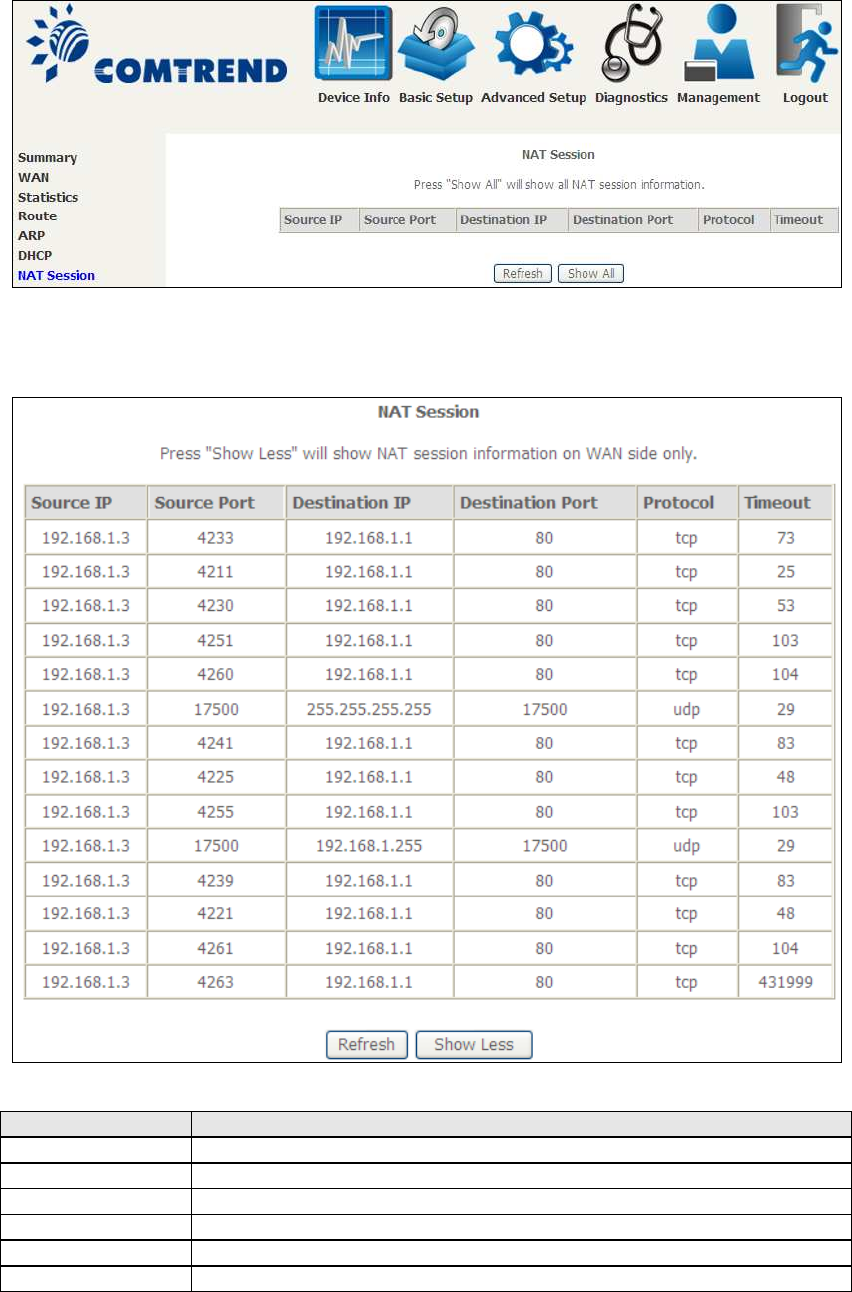Click source port 4261
The height and width of the screenshot is (1292, 852).
point(216,948)
